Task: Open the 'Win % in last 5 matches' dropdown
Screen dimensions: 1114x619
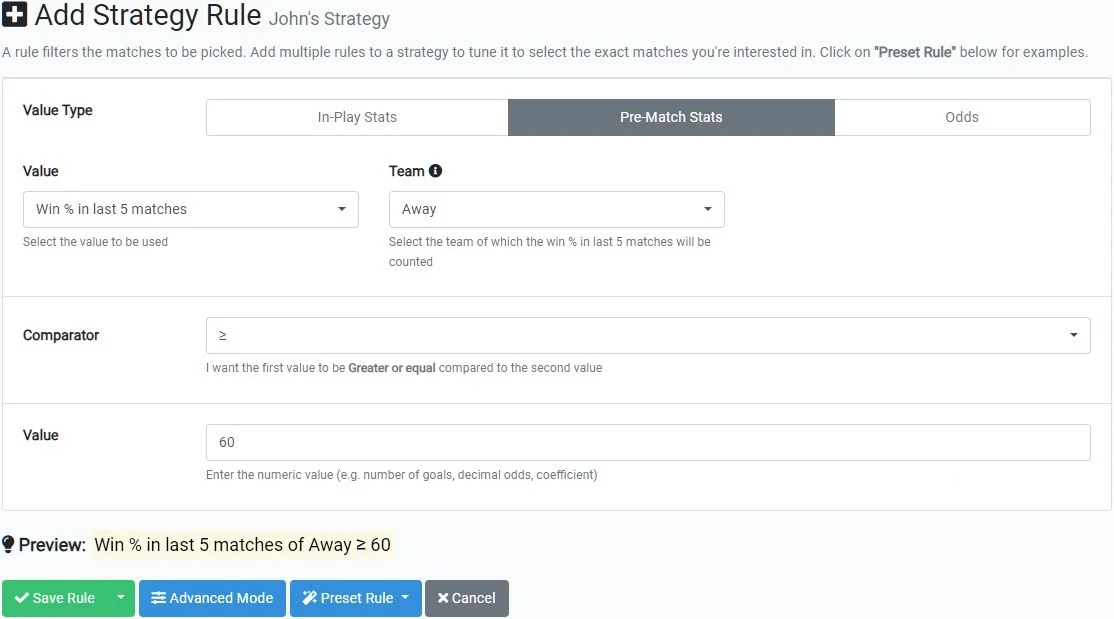Action: (190, 209)
